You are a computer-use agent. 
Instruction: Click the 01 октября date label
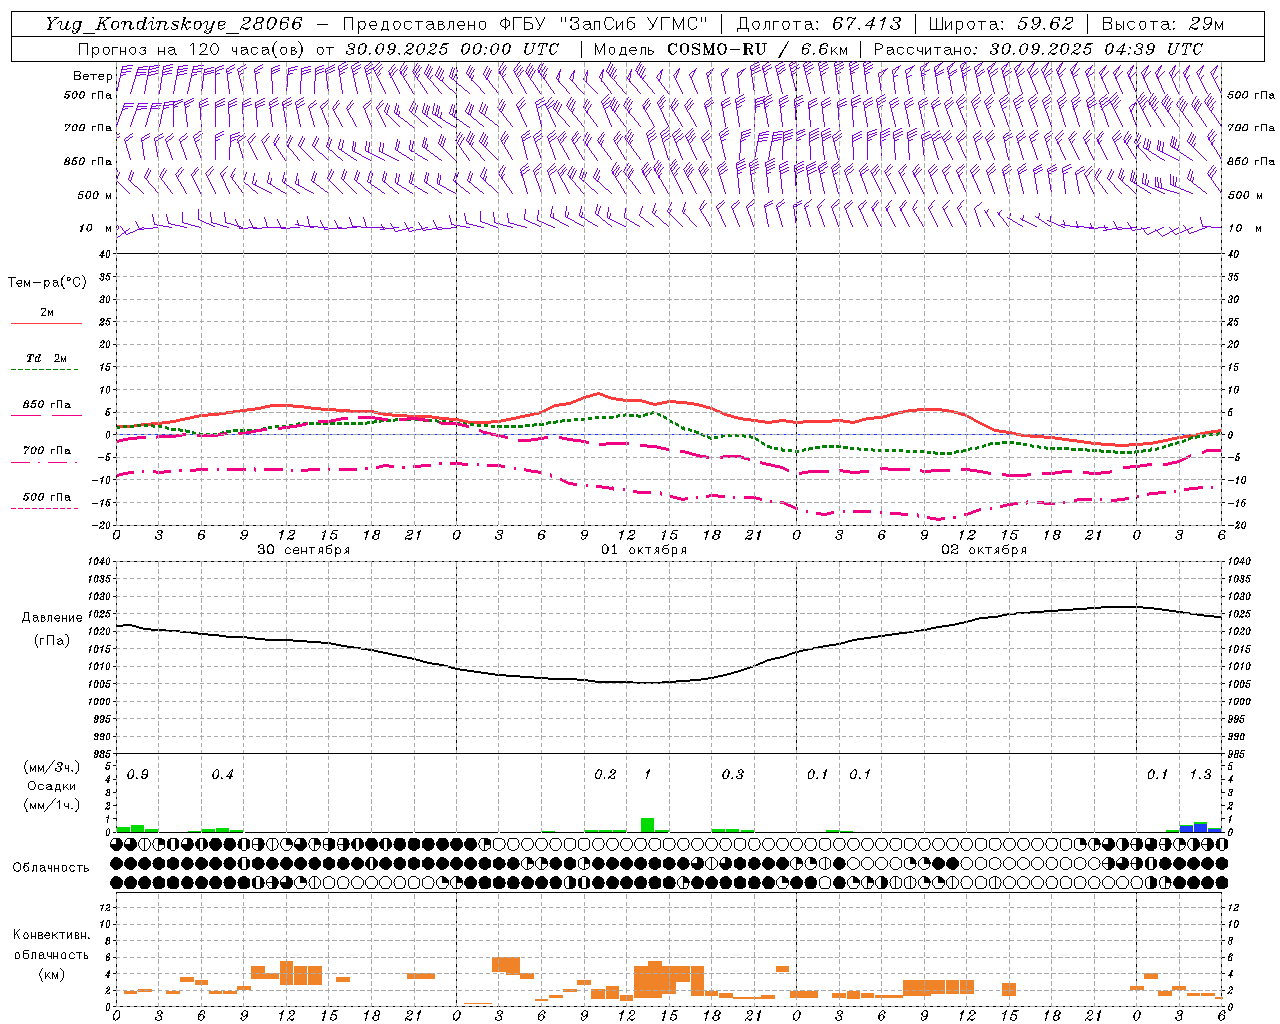coord(644,550)
